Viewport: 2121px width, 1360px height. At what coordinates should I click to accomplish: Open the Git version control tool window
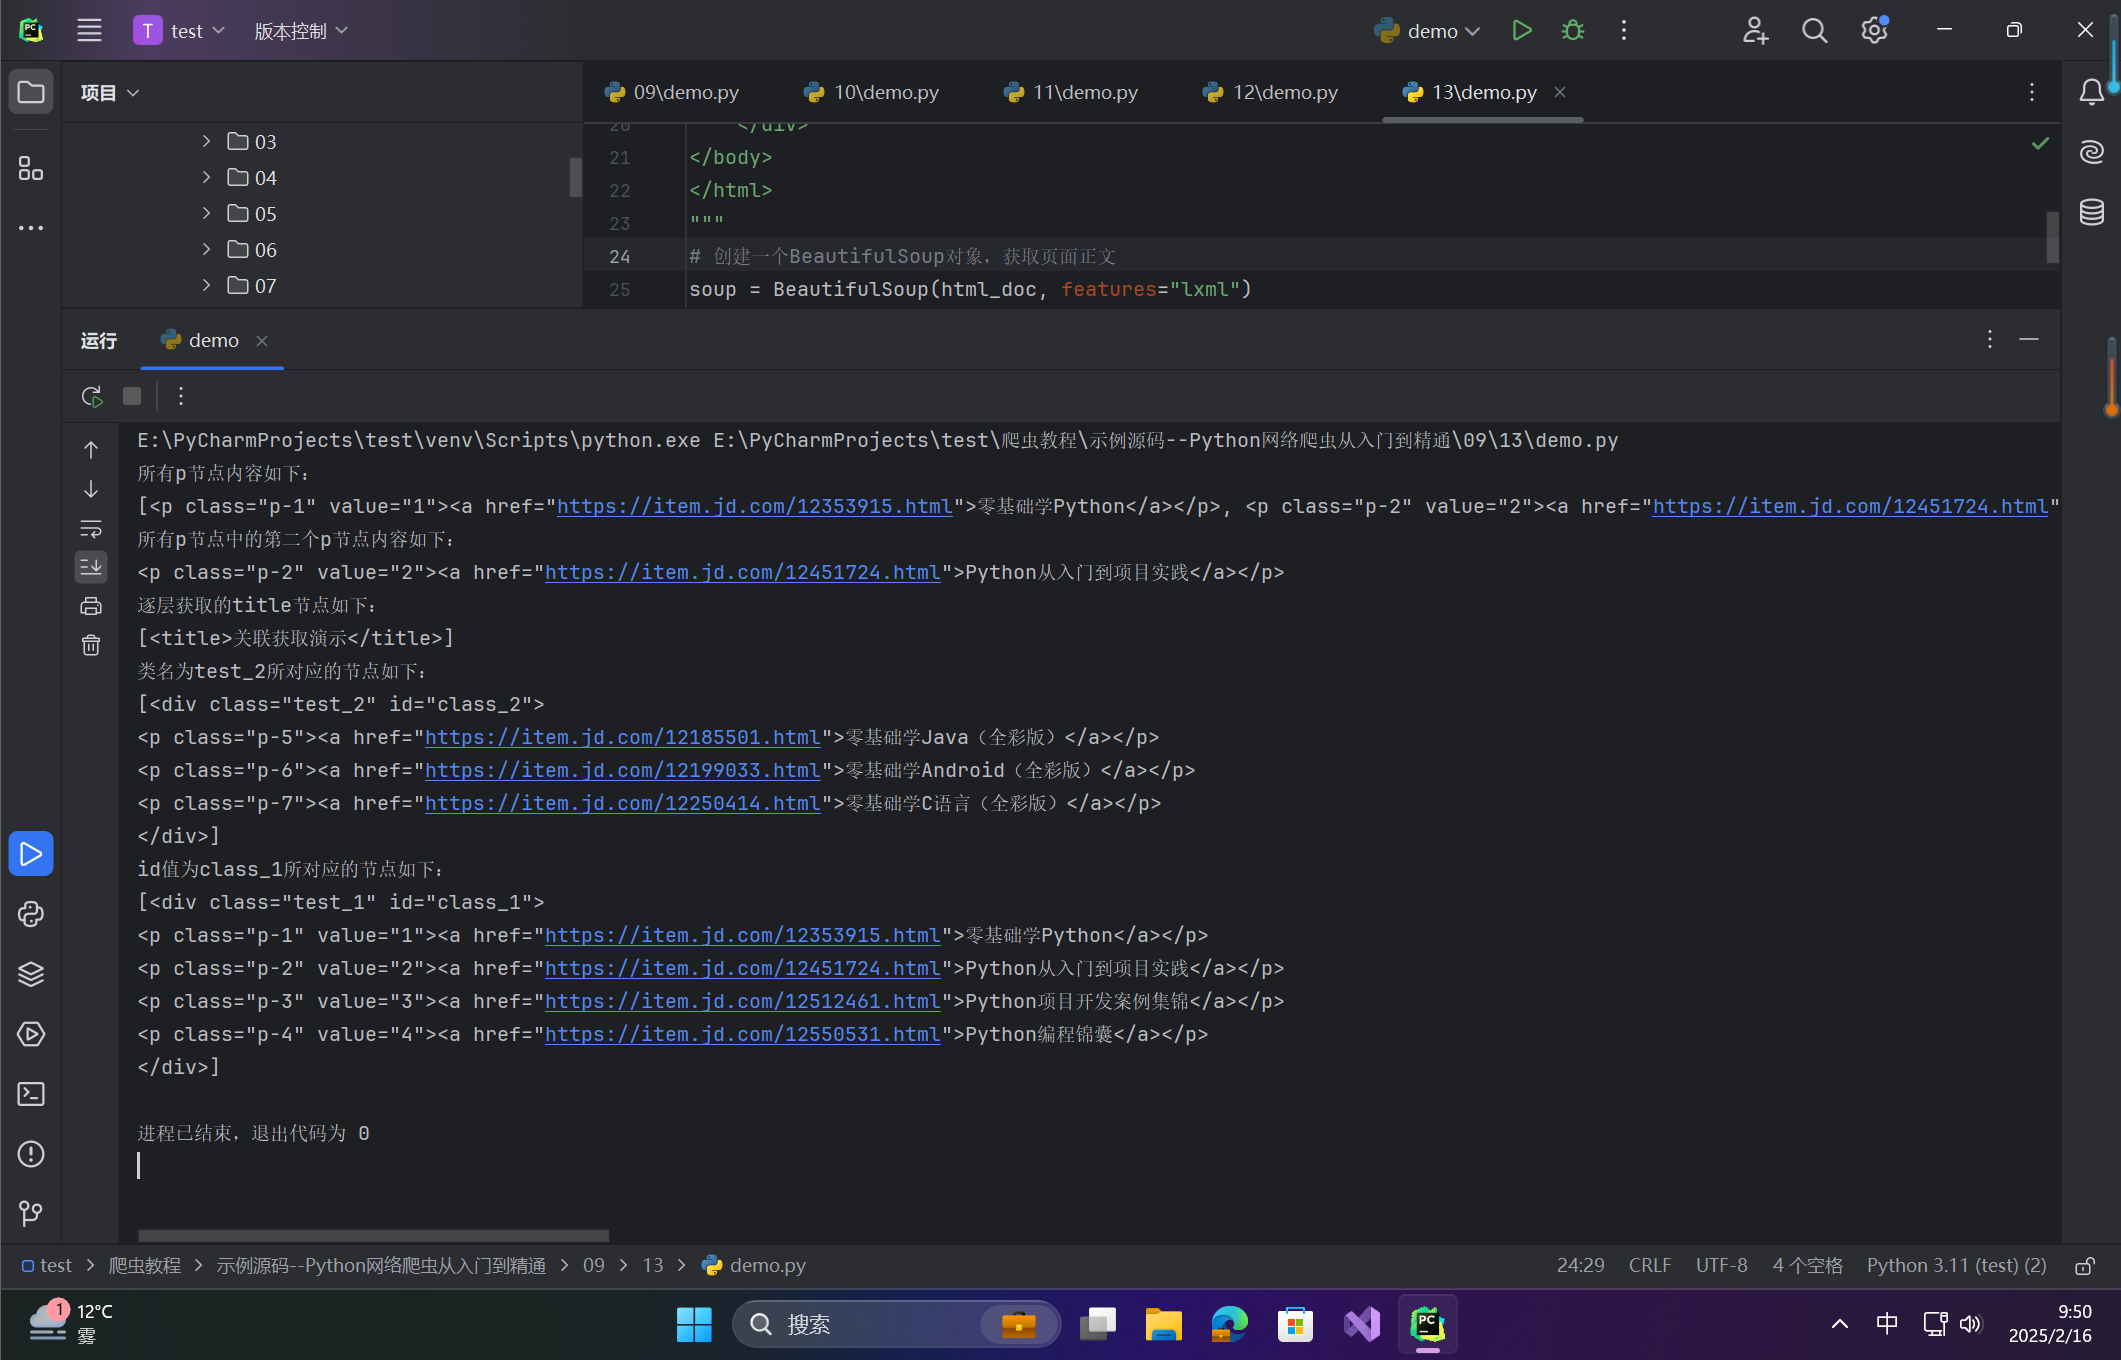tap(31, 1214)
